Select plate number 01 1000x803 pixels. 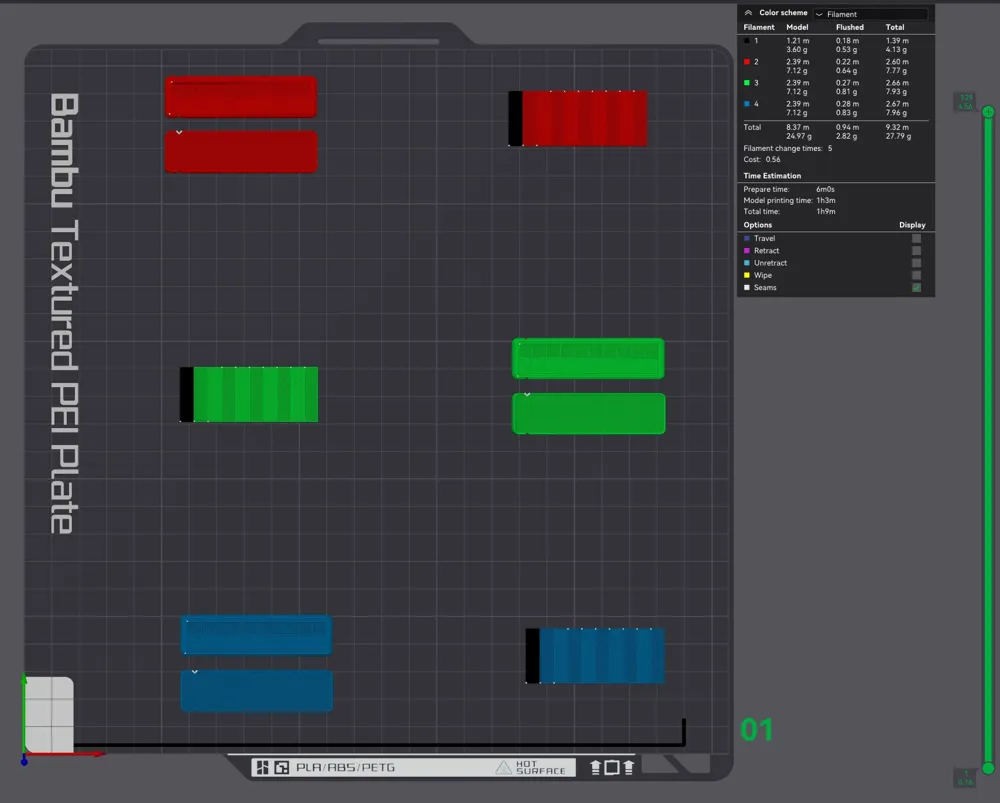[x=756, y=730]
